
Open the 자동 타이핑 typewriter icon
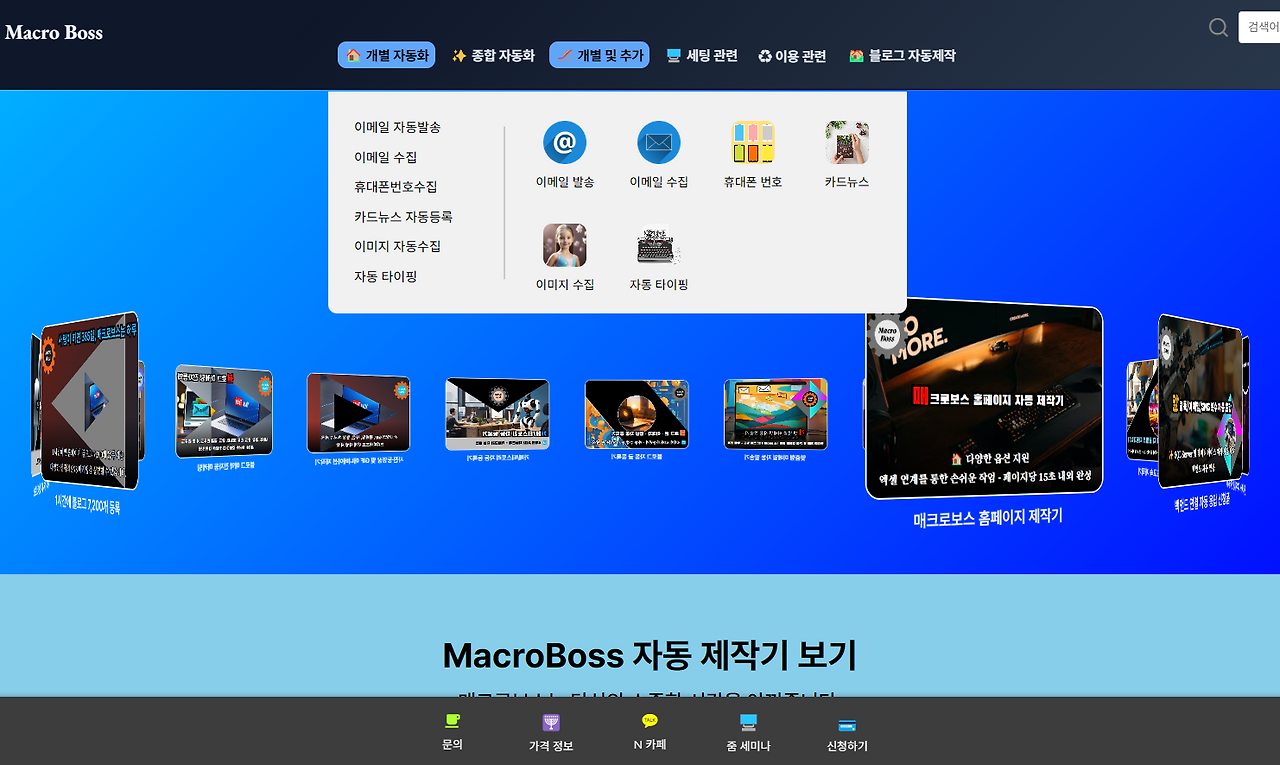[x=659, y=245]
